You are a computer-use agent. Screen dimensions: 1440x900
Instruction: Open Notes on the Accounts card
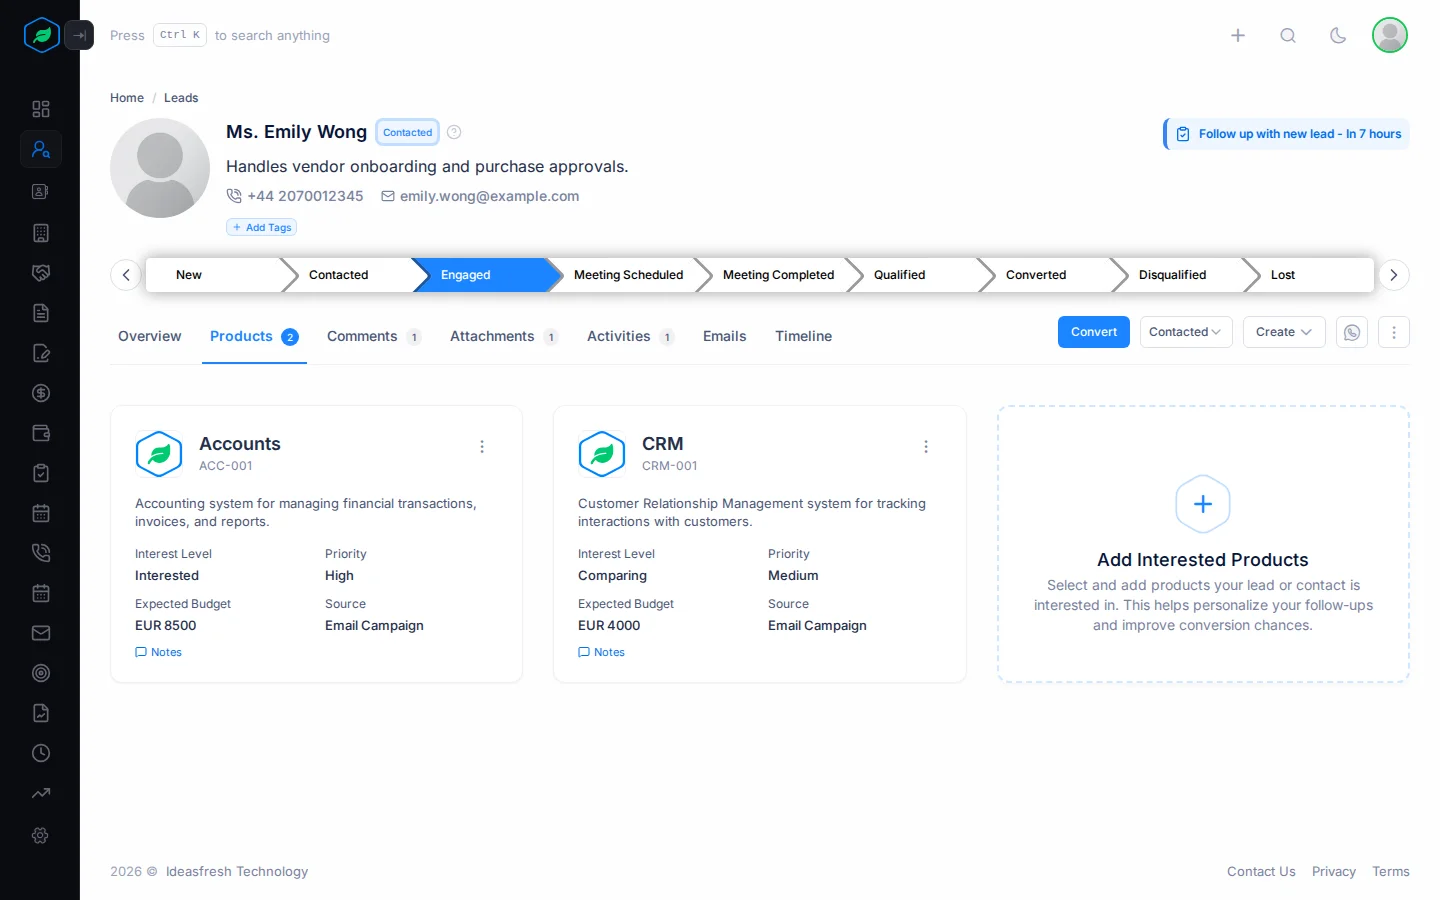[159, 652]
